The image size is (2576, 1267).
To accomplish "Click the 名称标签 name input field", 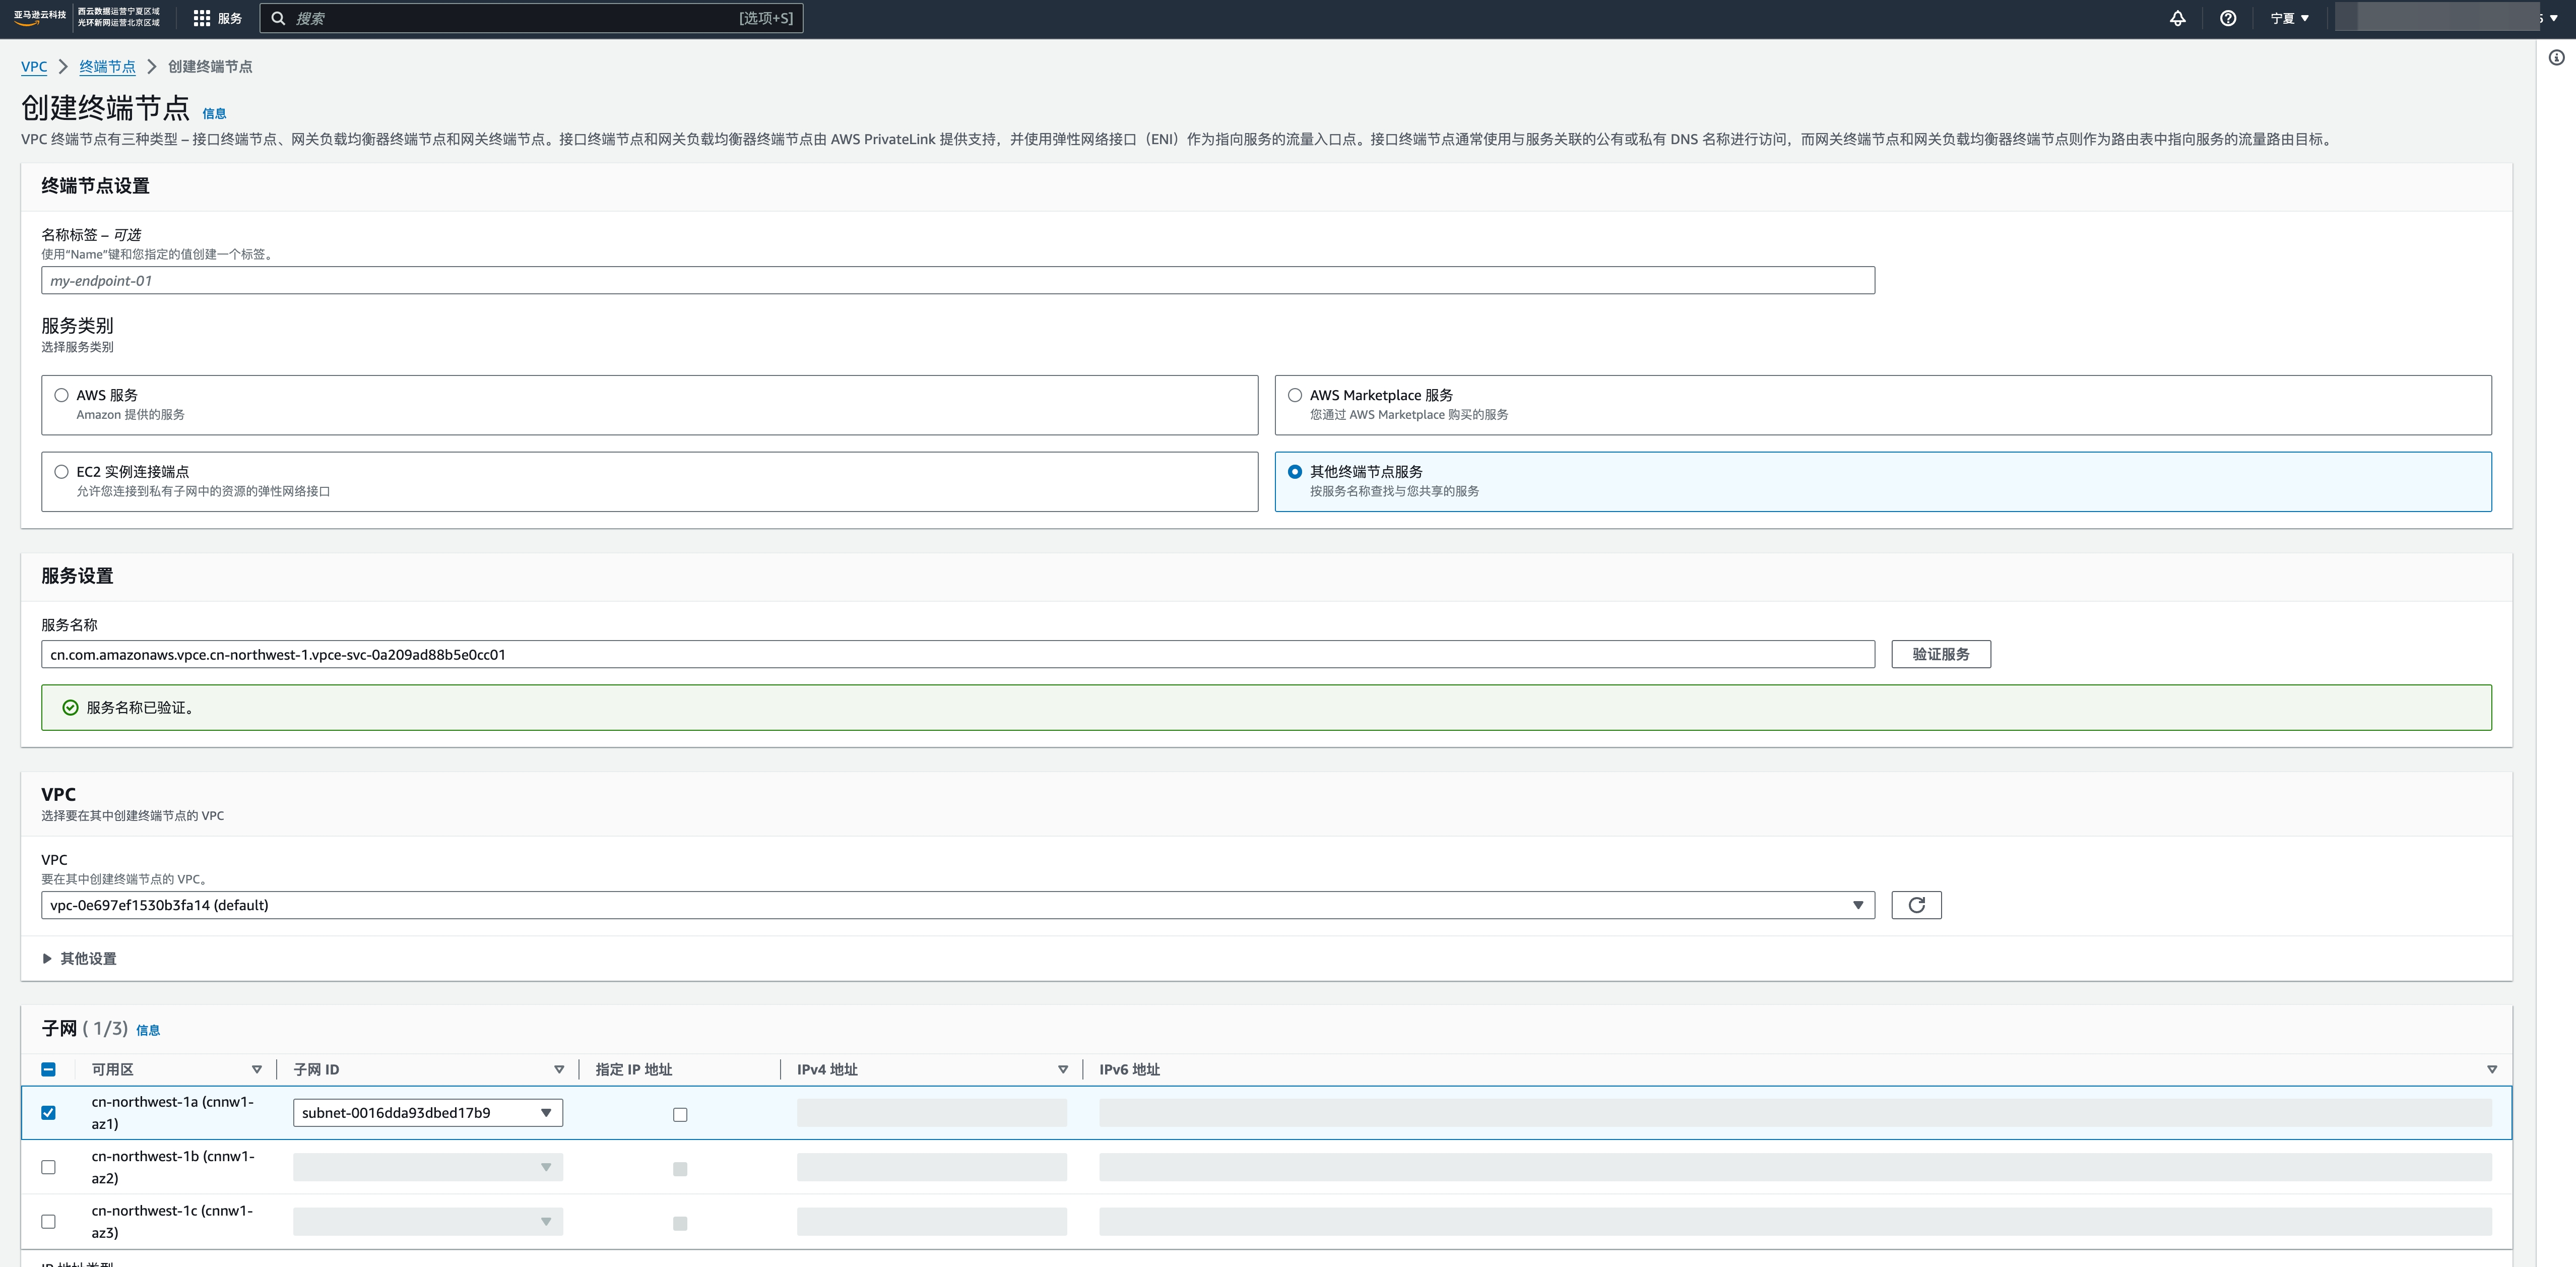I will click(957, 281).
